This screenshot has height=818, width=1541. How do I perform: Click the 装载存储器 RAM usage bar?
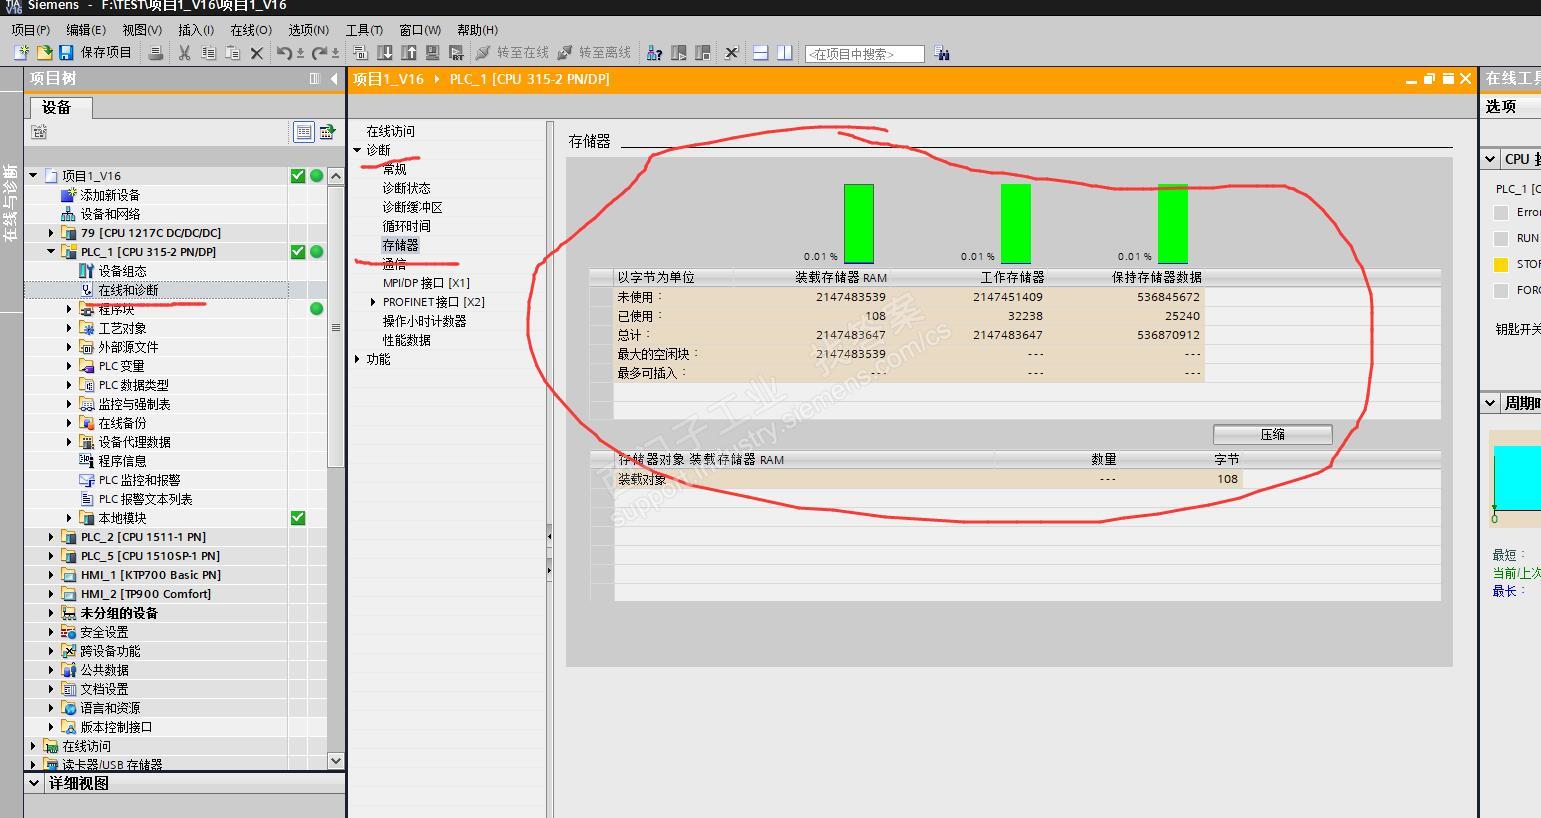coord(859,224)
